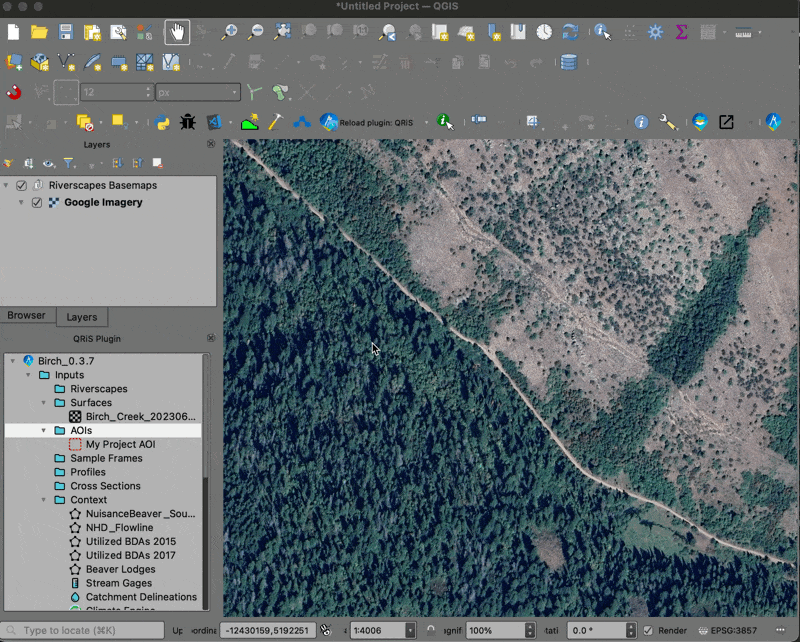The width and height of the screenshot is (800, 642).
Task: Activate the Zoom Out magnifier
Action: (x=255, y=32)
